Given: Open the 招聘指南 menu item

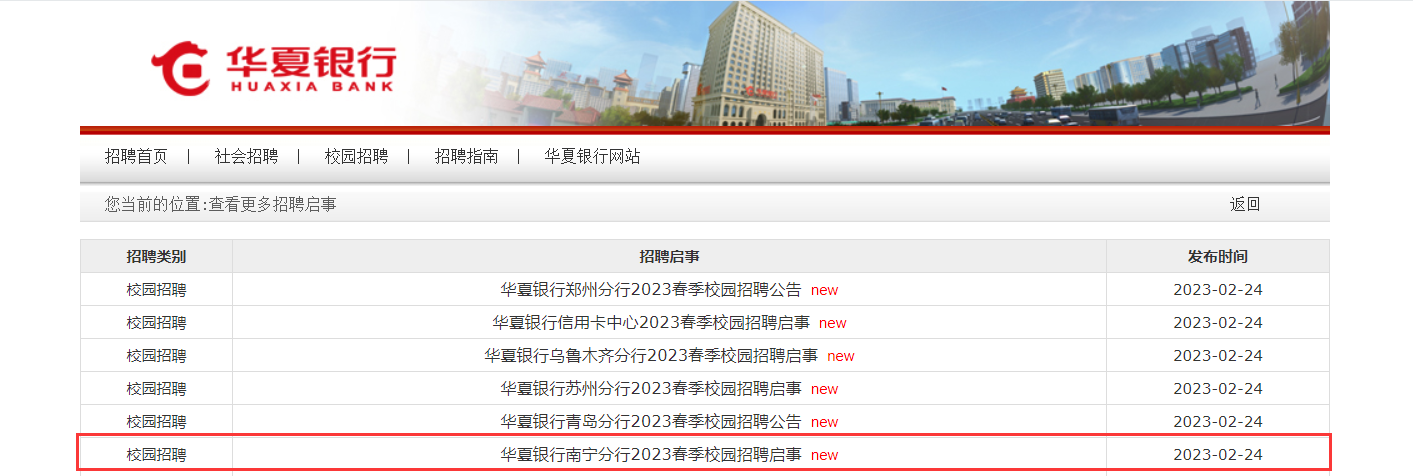Looking at the screenshot, I should pyautogui.click(x=466, y=157).
